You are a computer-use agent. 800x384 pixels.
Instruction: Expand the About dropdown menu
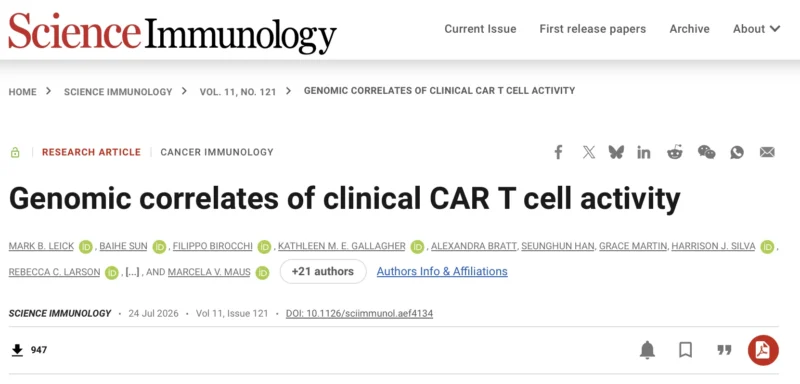pos(757,29)
